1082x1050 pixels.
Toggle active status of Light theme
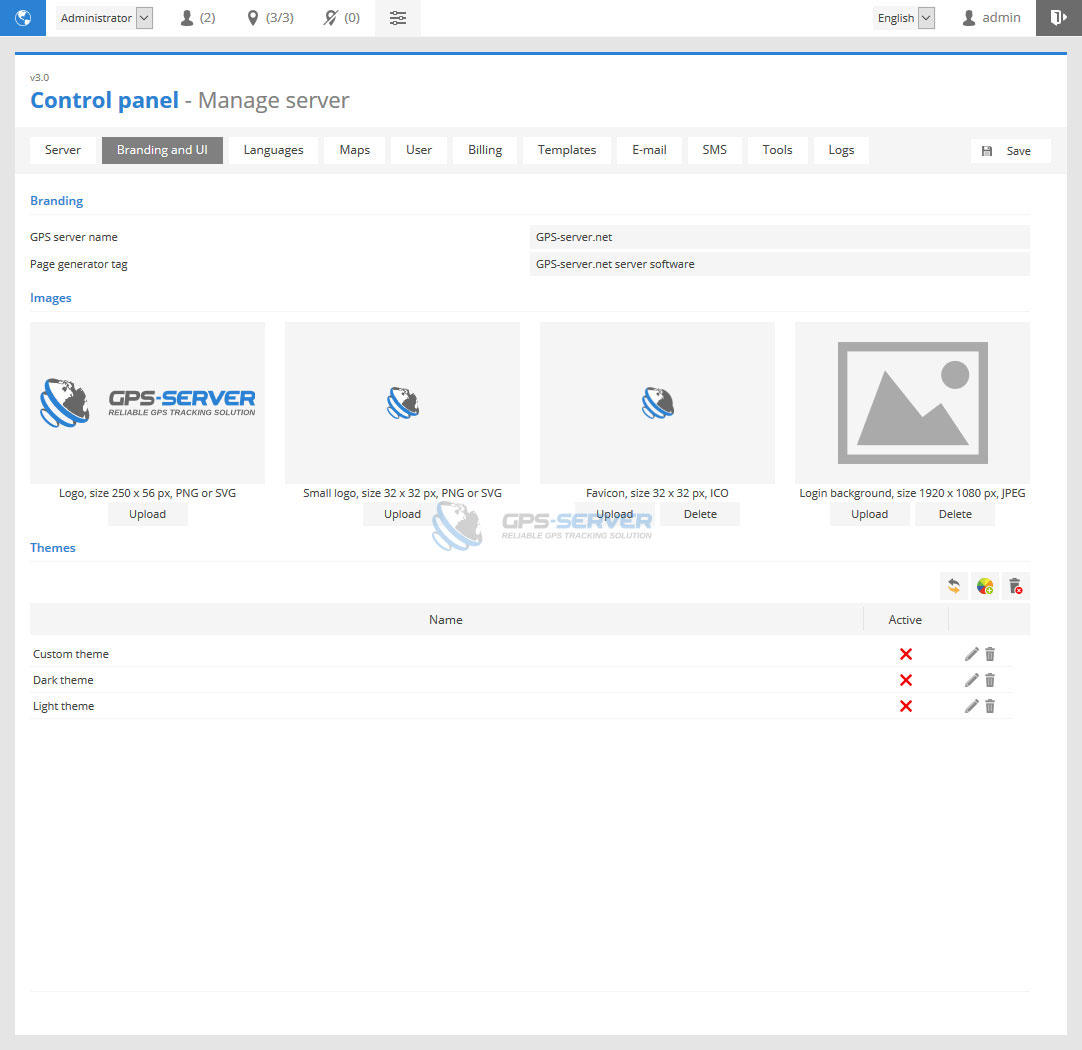tap(906, 706)
